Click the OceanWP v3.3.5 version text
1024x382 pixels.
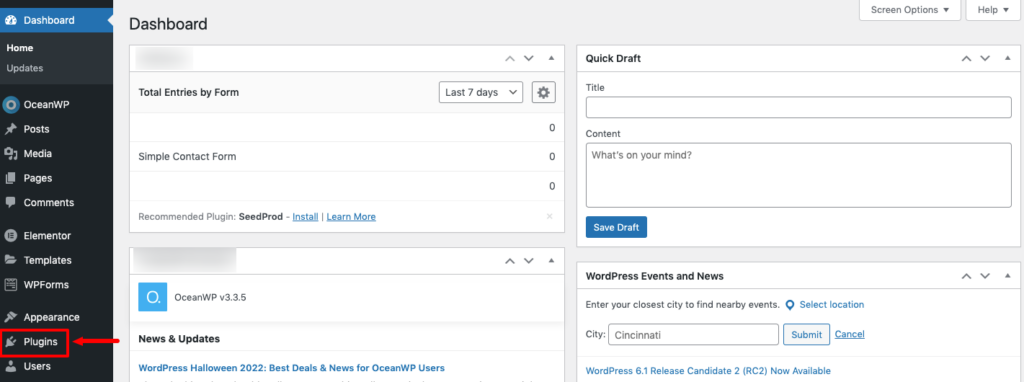[x=210, y=297]
